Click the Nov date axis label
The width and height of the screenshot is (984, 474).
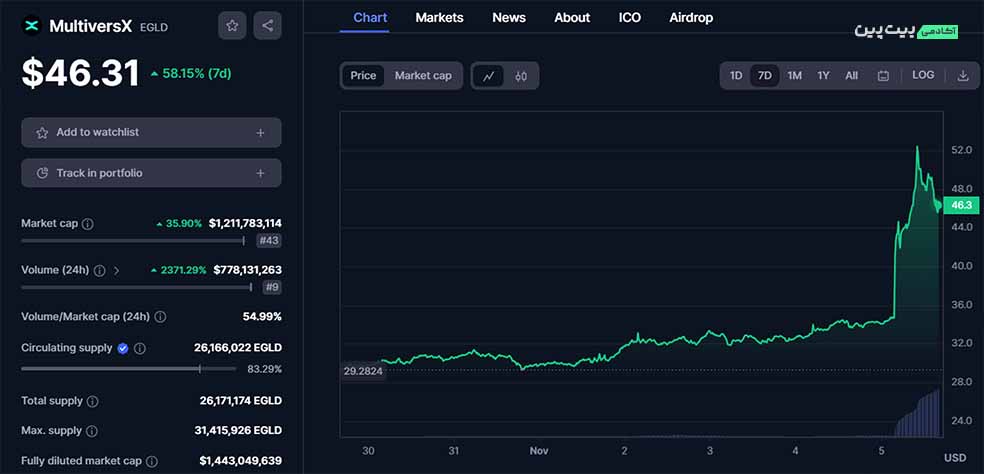(x=539, y=451)
